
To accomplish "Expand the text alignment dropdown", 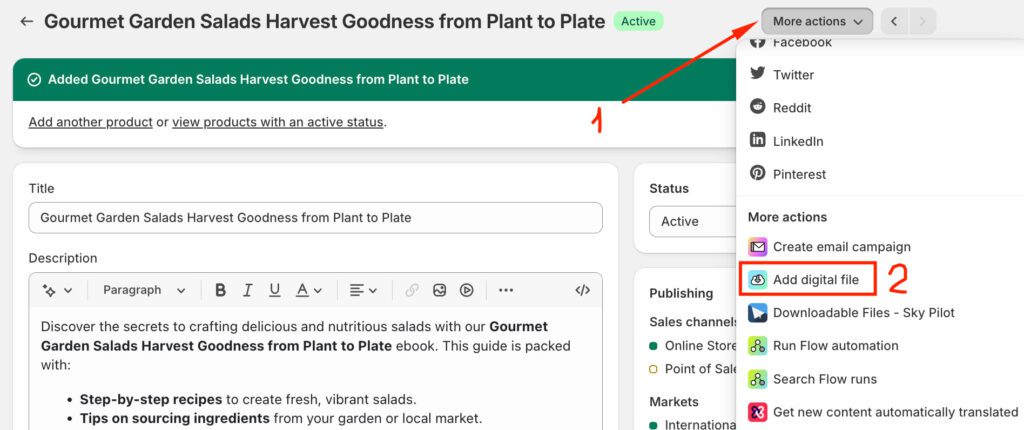I will [x=362, y=290].
